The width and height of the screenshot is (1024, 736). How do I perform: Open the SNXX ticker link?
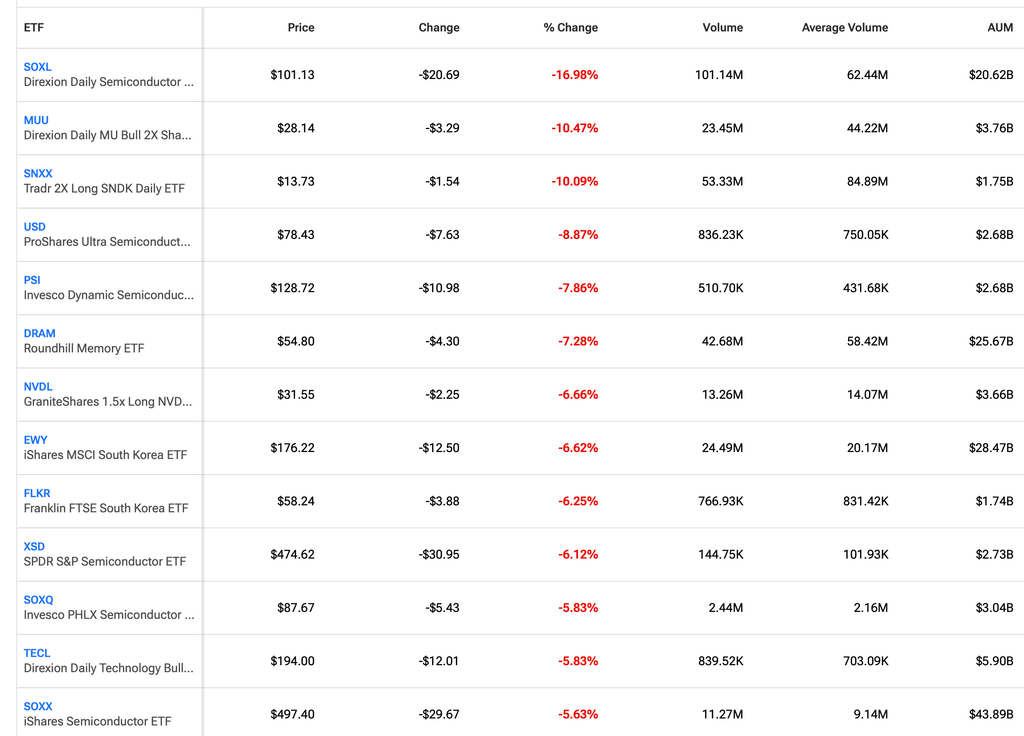[x=38, y=174]
